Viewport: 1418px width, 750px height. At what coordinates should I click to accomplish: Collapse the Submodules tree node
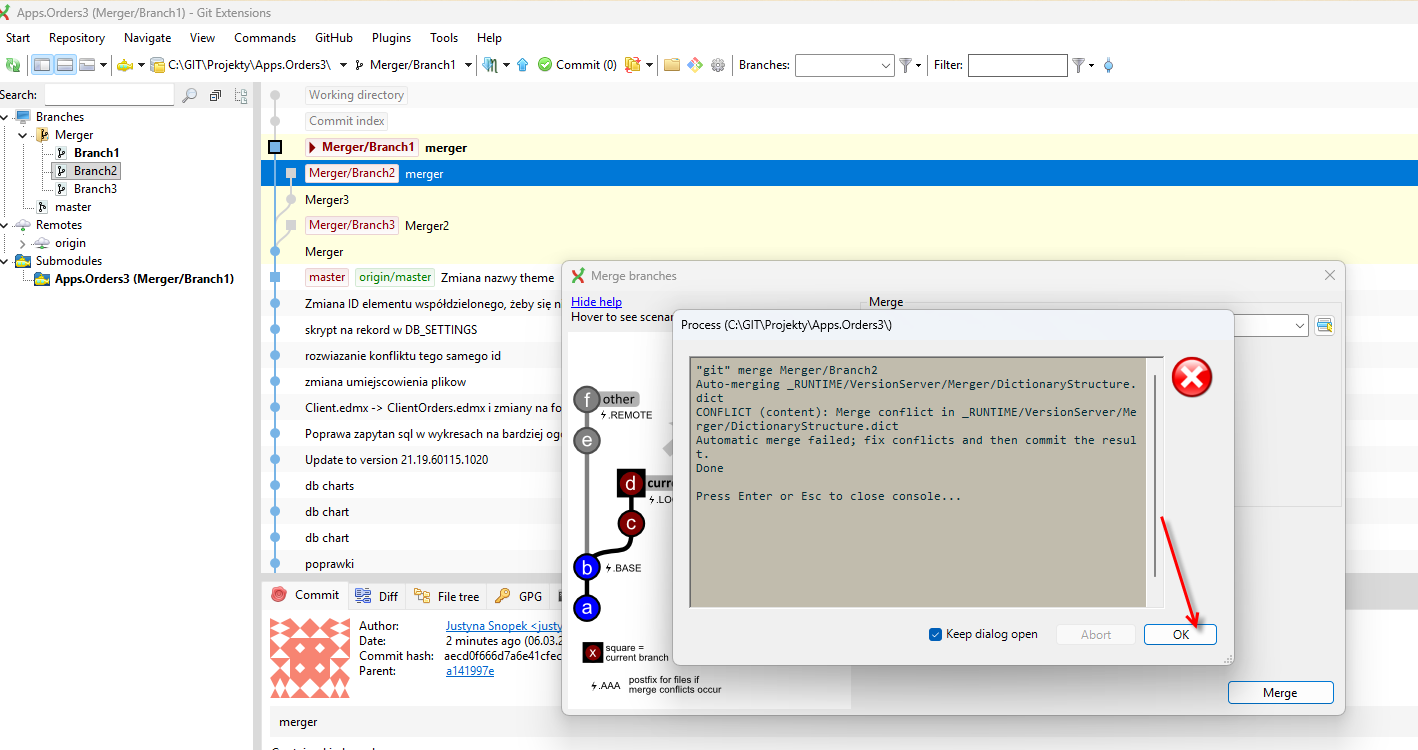[5, 261]
